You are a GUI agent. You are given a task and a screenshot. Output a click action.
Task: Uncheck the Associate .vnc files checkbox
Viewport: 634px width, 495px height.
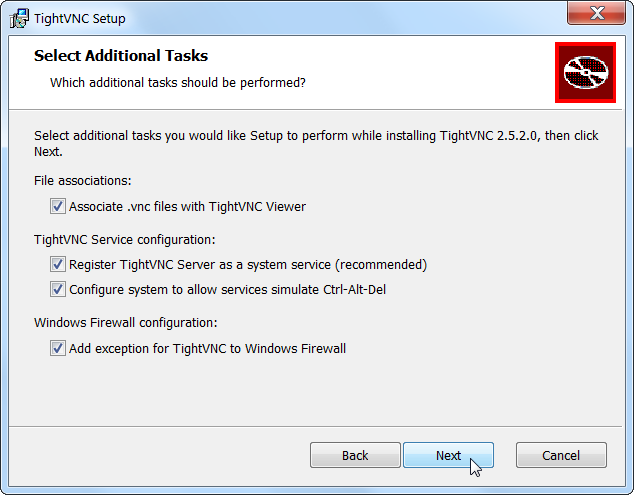(x=57, y=207)
